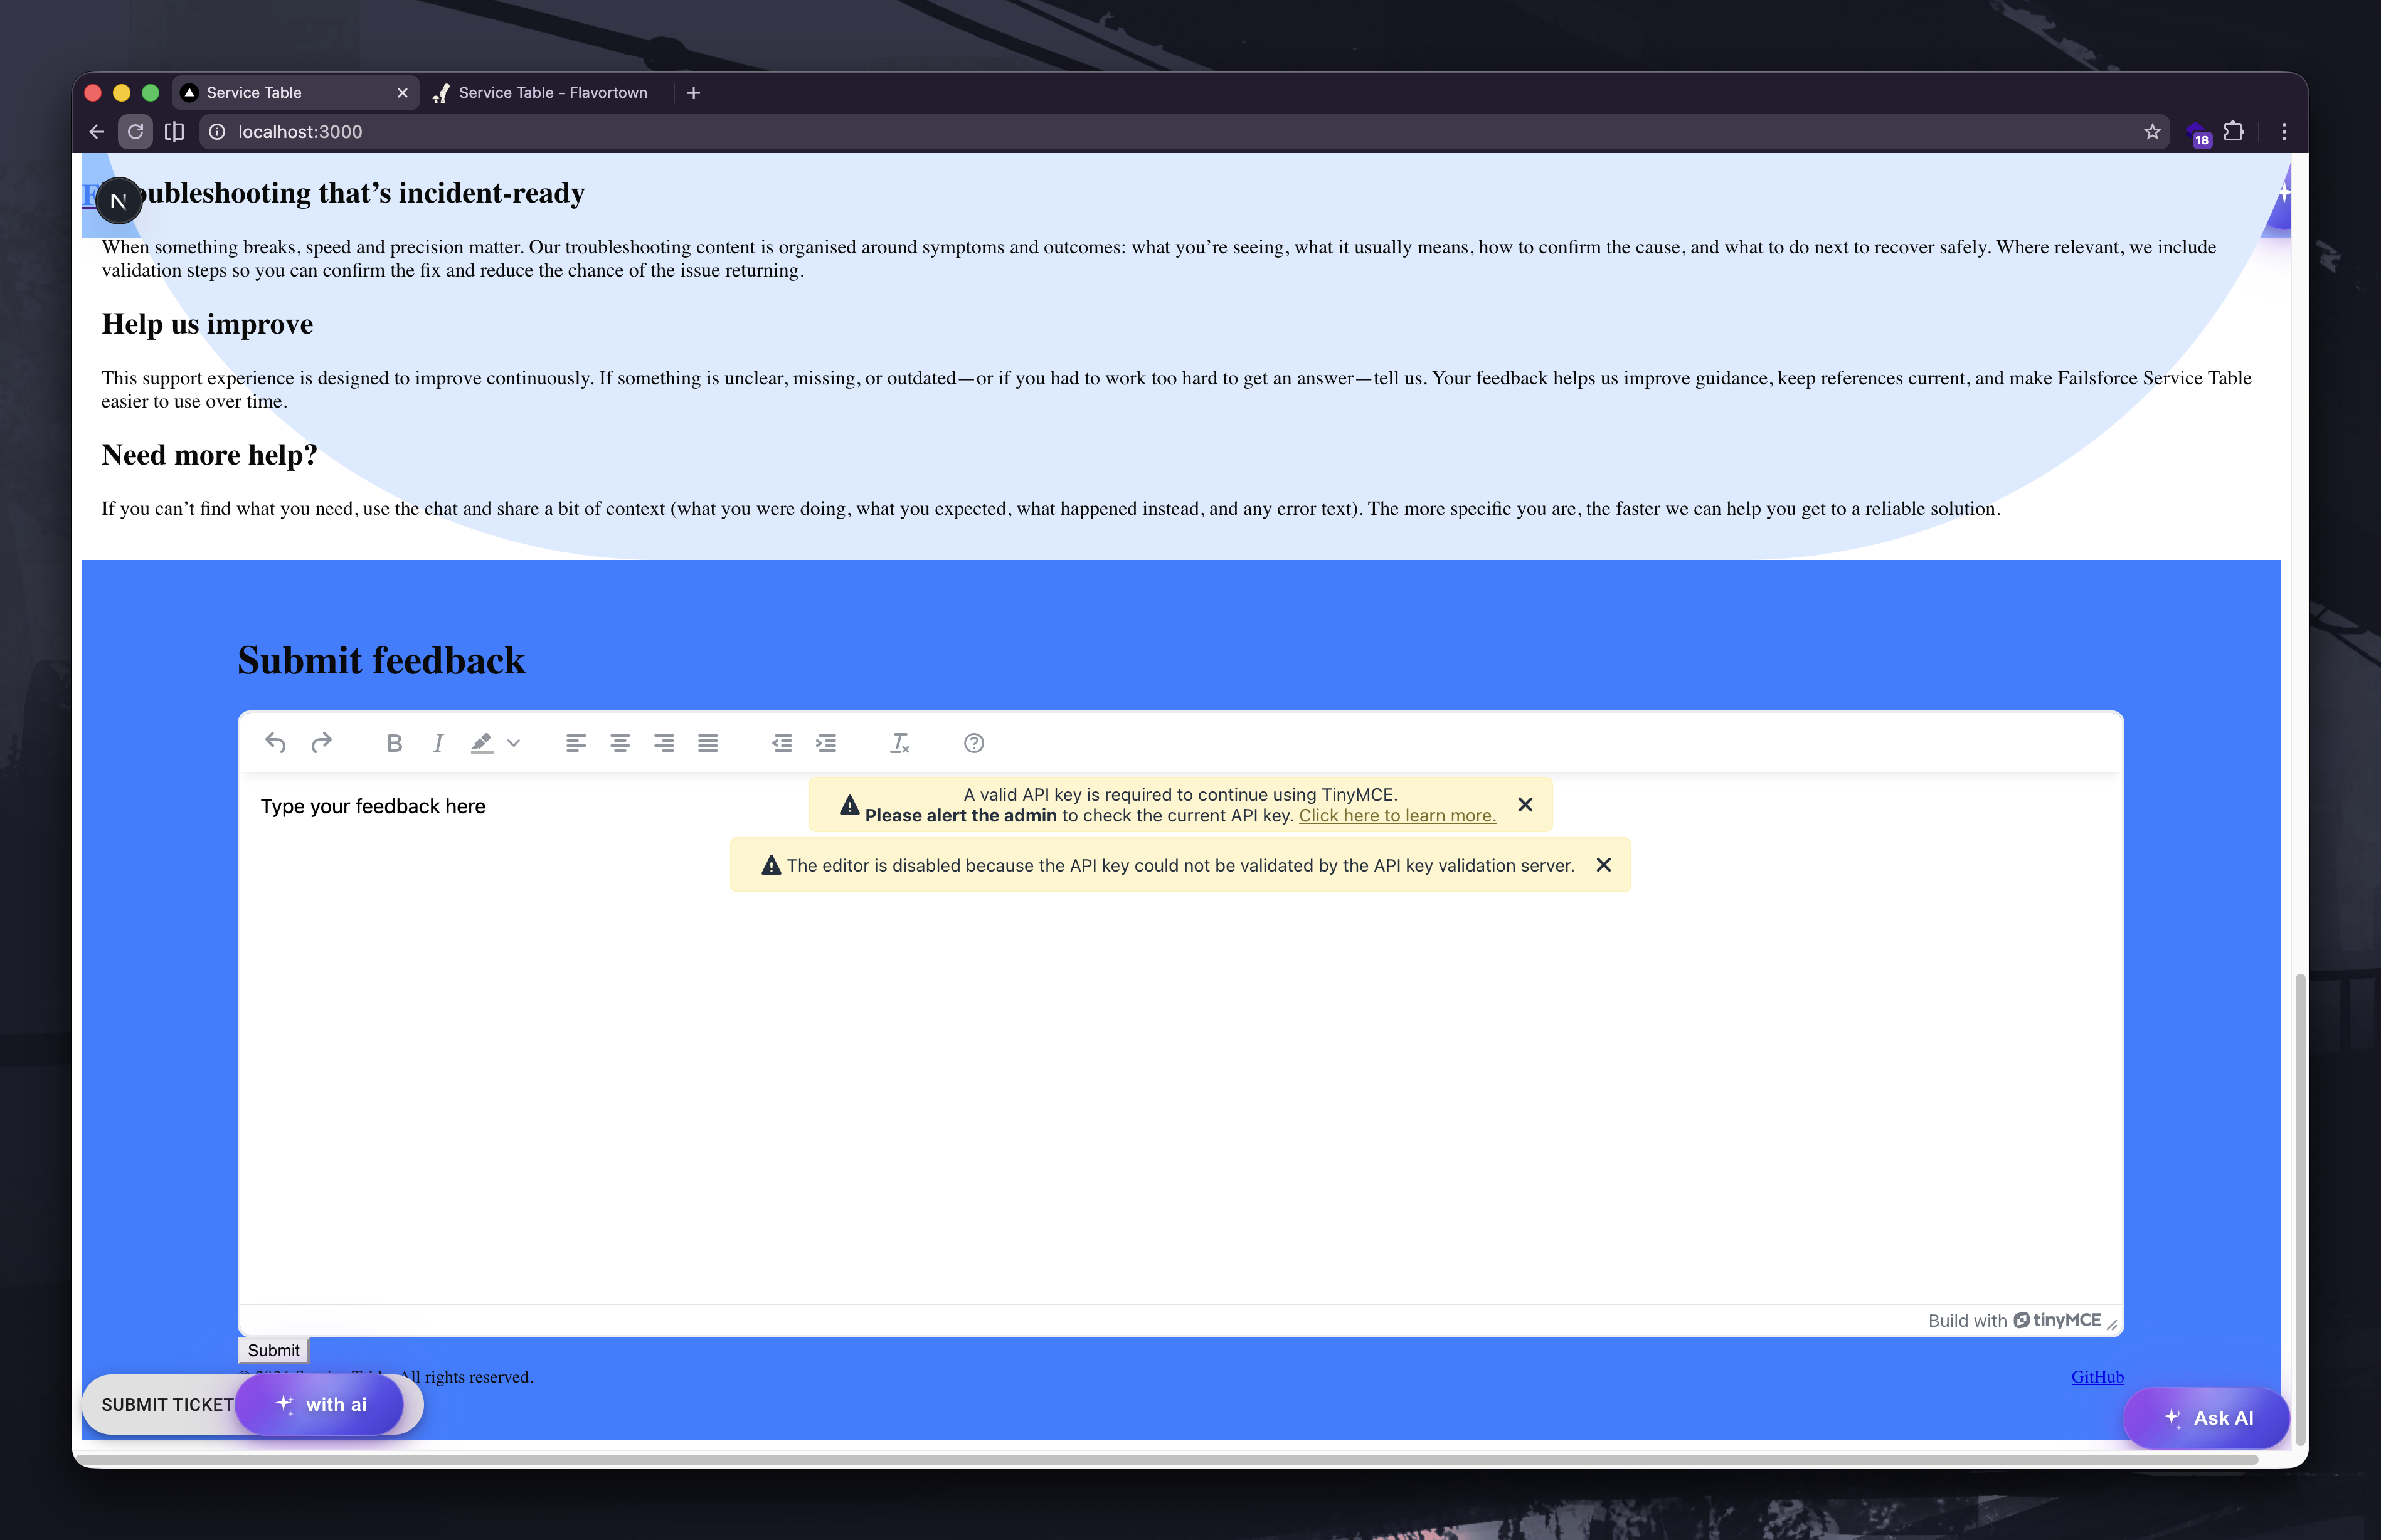Toggle justify alignment in editor

point(708,743)
